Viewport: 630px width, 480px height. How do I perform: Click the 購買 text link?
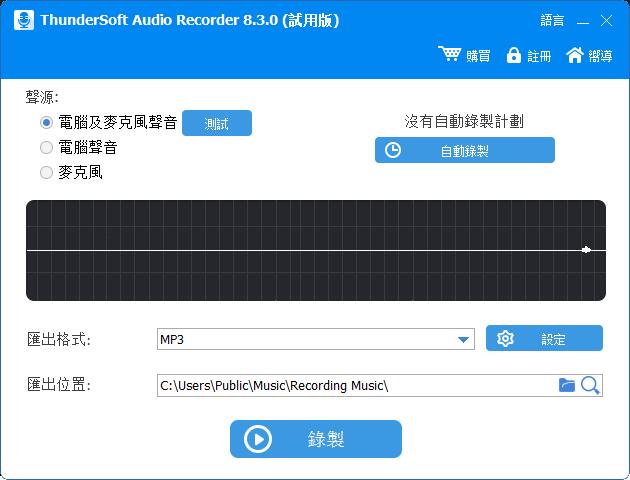point(478,56)
